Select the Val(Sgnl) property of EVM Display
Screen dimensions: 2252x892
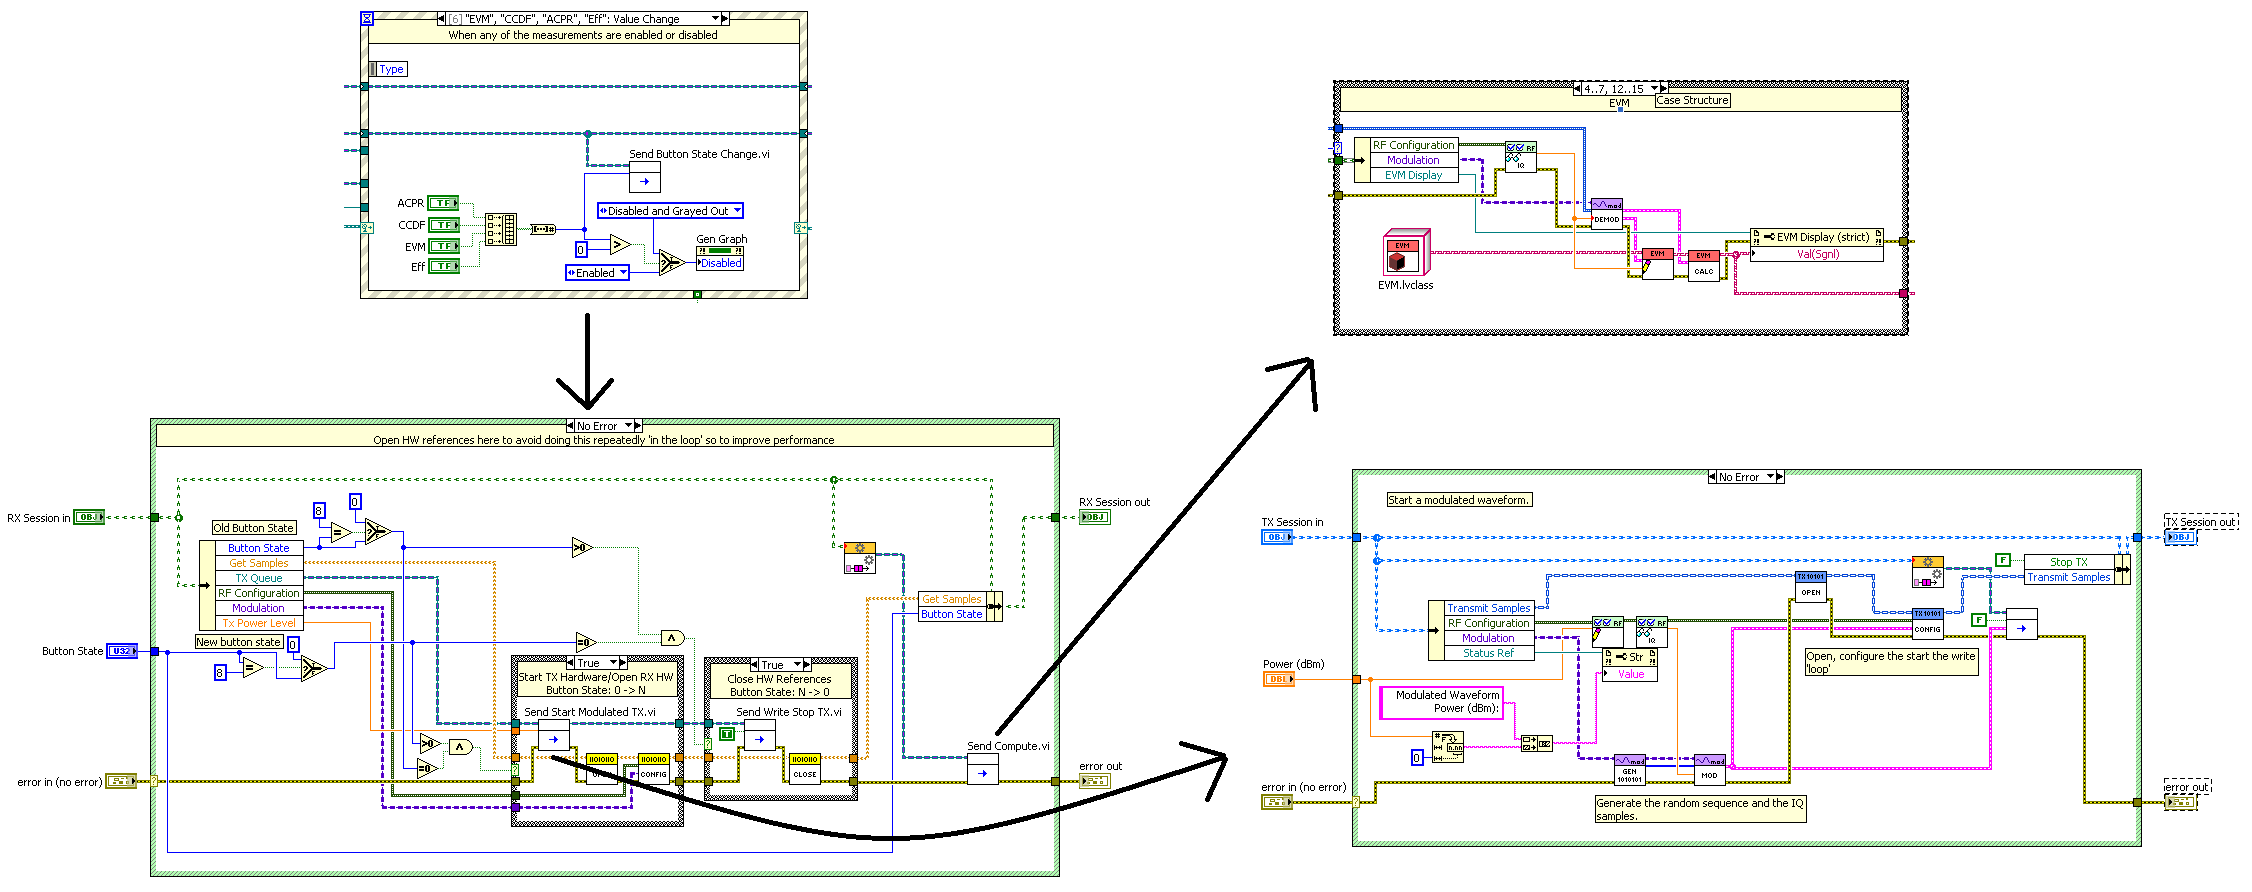(1817, 254)
